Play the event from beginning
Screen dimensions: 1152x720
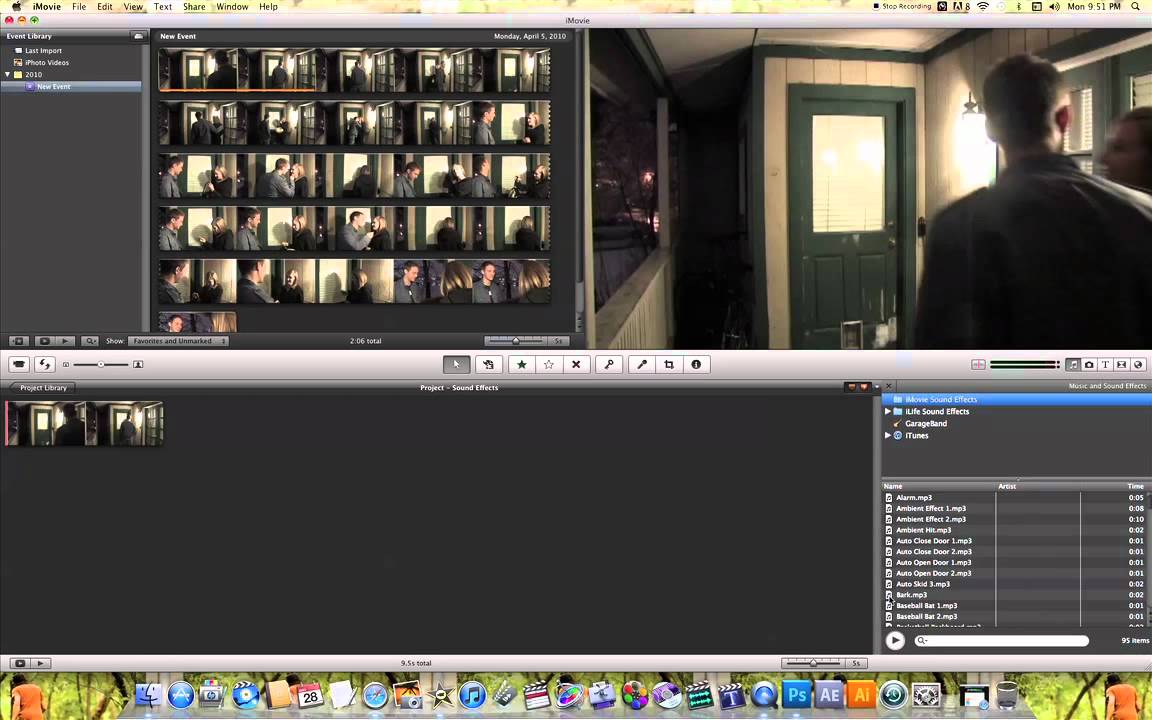65,341
